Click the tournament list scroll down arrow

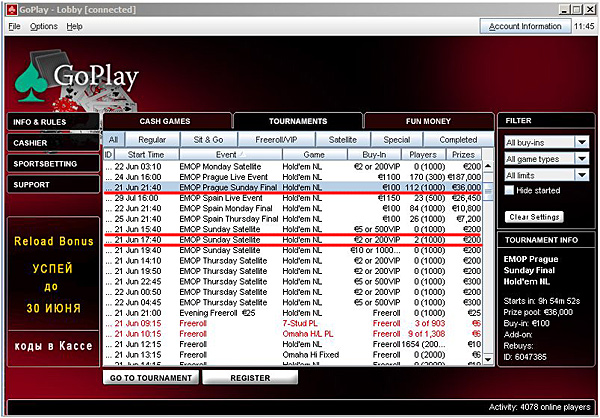pos(488,359)
